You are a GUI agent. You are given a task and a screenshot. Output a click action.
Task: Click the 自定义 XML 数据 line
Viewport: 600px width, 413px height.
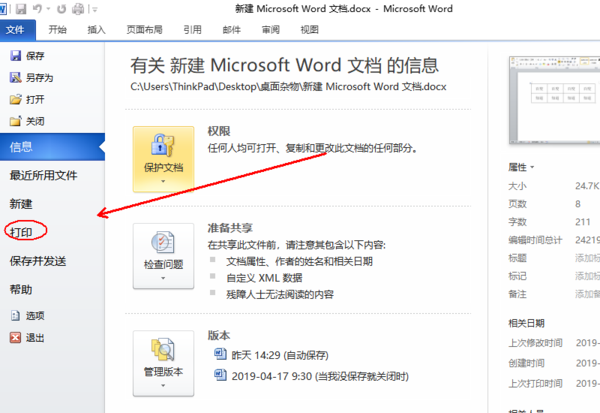click(x=264, y=278)
